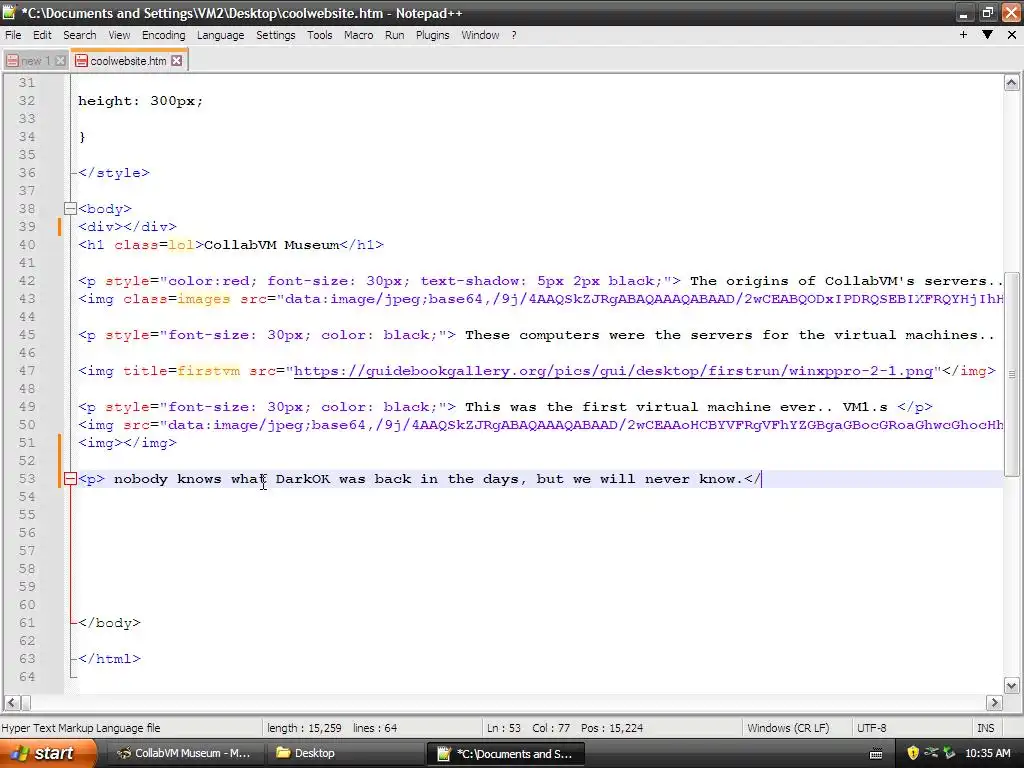Open the Tools menu
Screen dimensions: 1024x768
coord(319,35)
